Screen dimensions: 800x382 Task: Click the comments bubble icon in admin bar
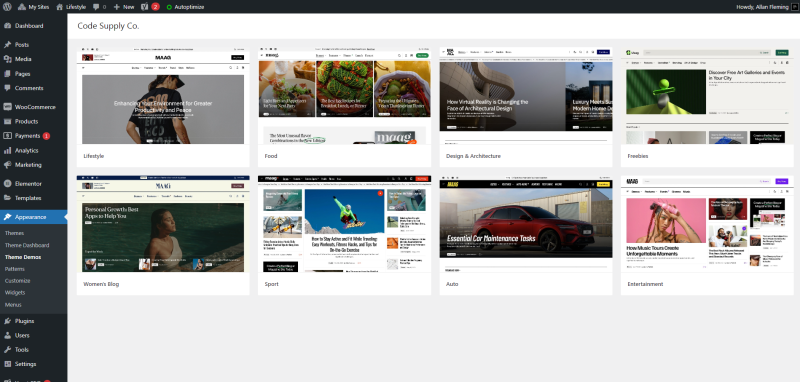[x=96, y=7]
